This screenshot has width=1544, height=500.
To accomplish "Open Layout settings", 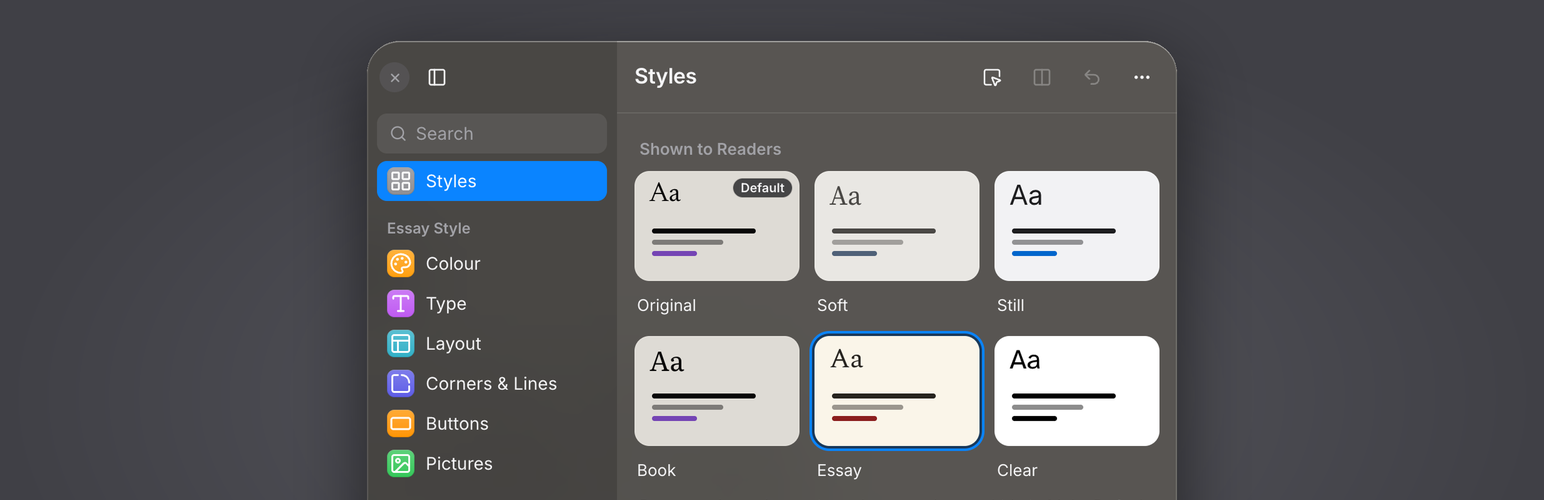I will click(492, 343).
